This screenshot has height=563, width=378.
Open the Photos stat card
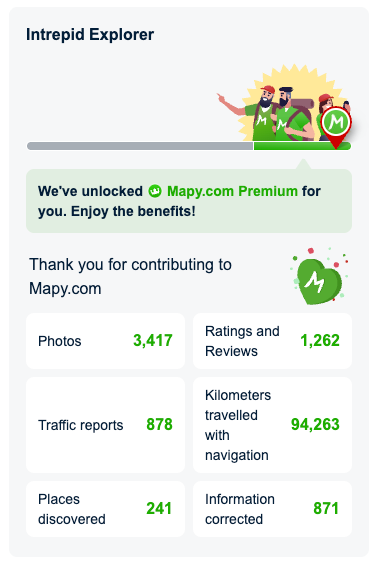[x=105, y=341]
